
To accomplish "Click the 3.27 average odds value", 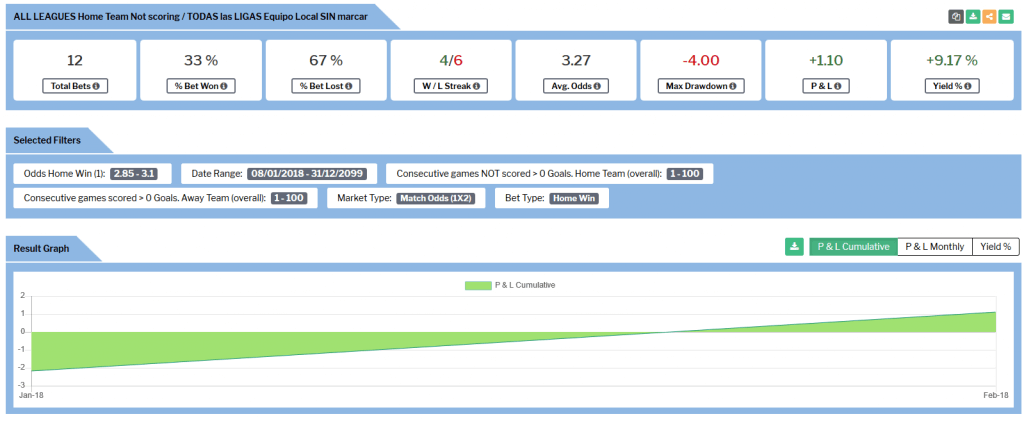I will (576, 60).
